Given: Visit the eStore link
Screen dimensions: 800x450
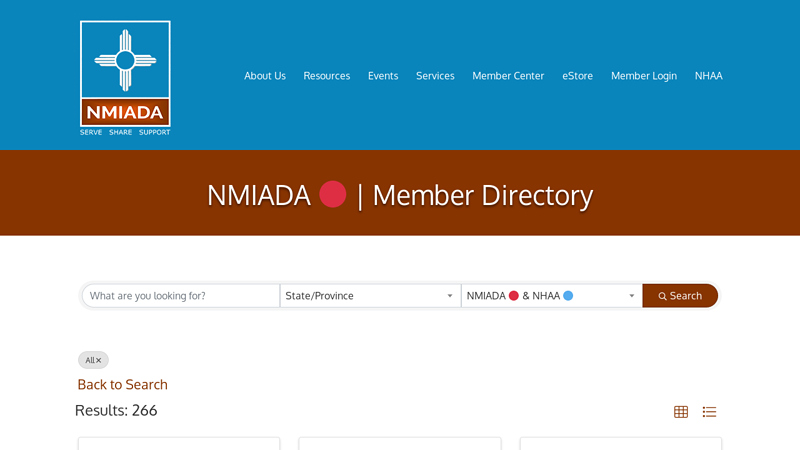Looking at the screenshot, I should point(577,76).
